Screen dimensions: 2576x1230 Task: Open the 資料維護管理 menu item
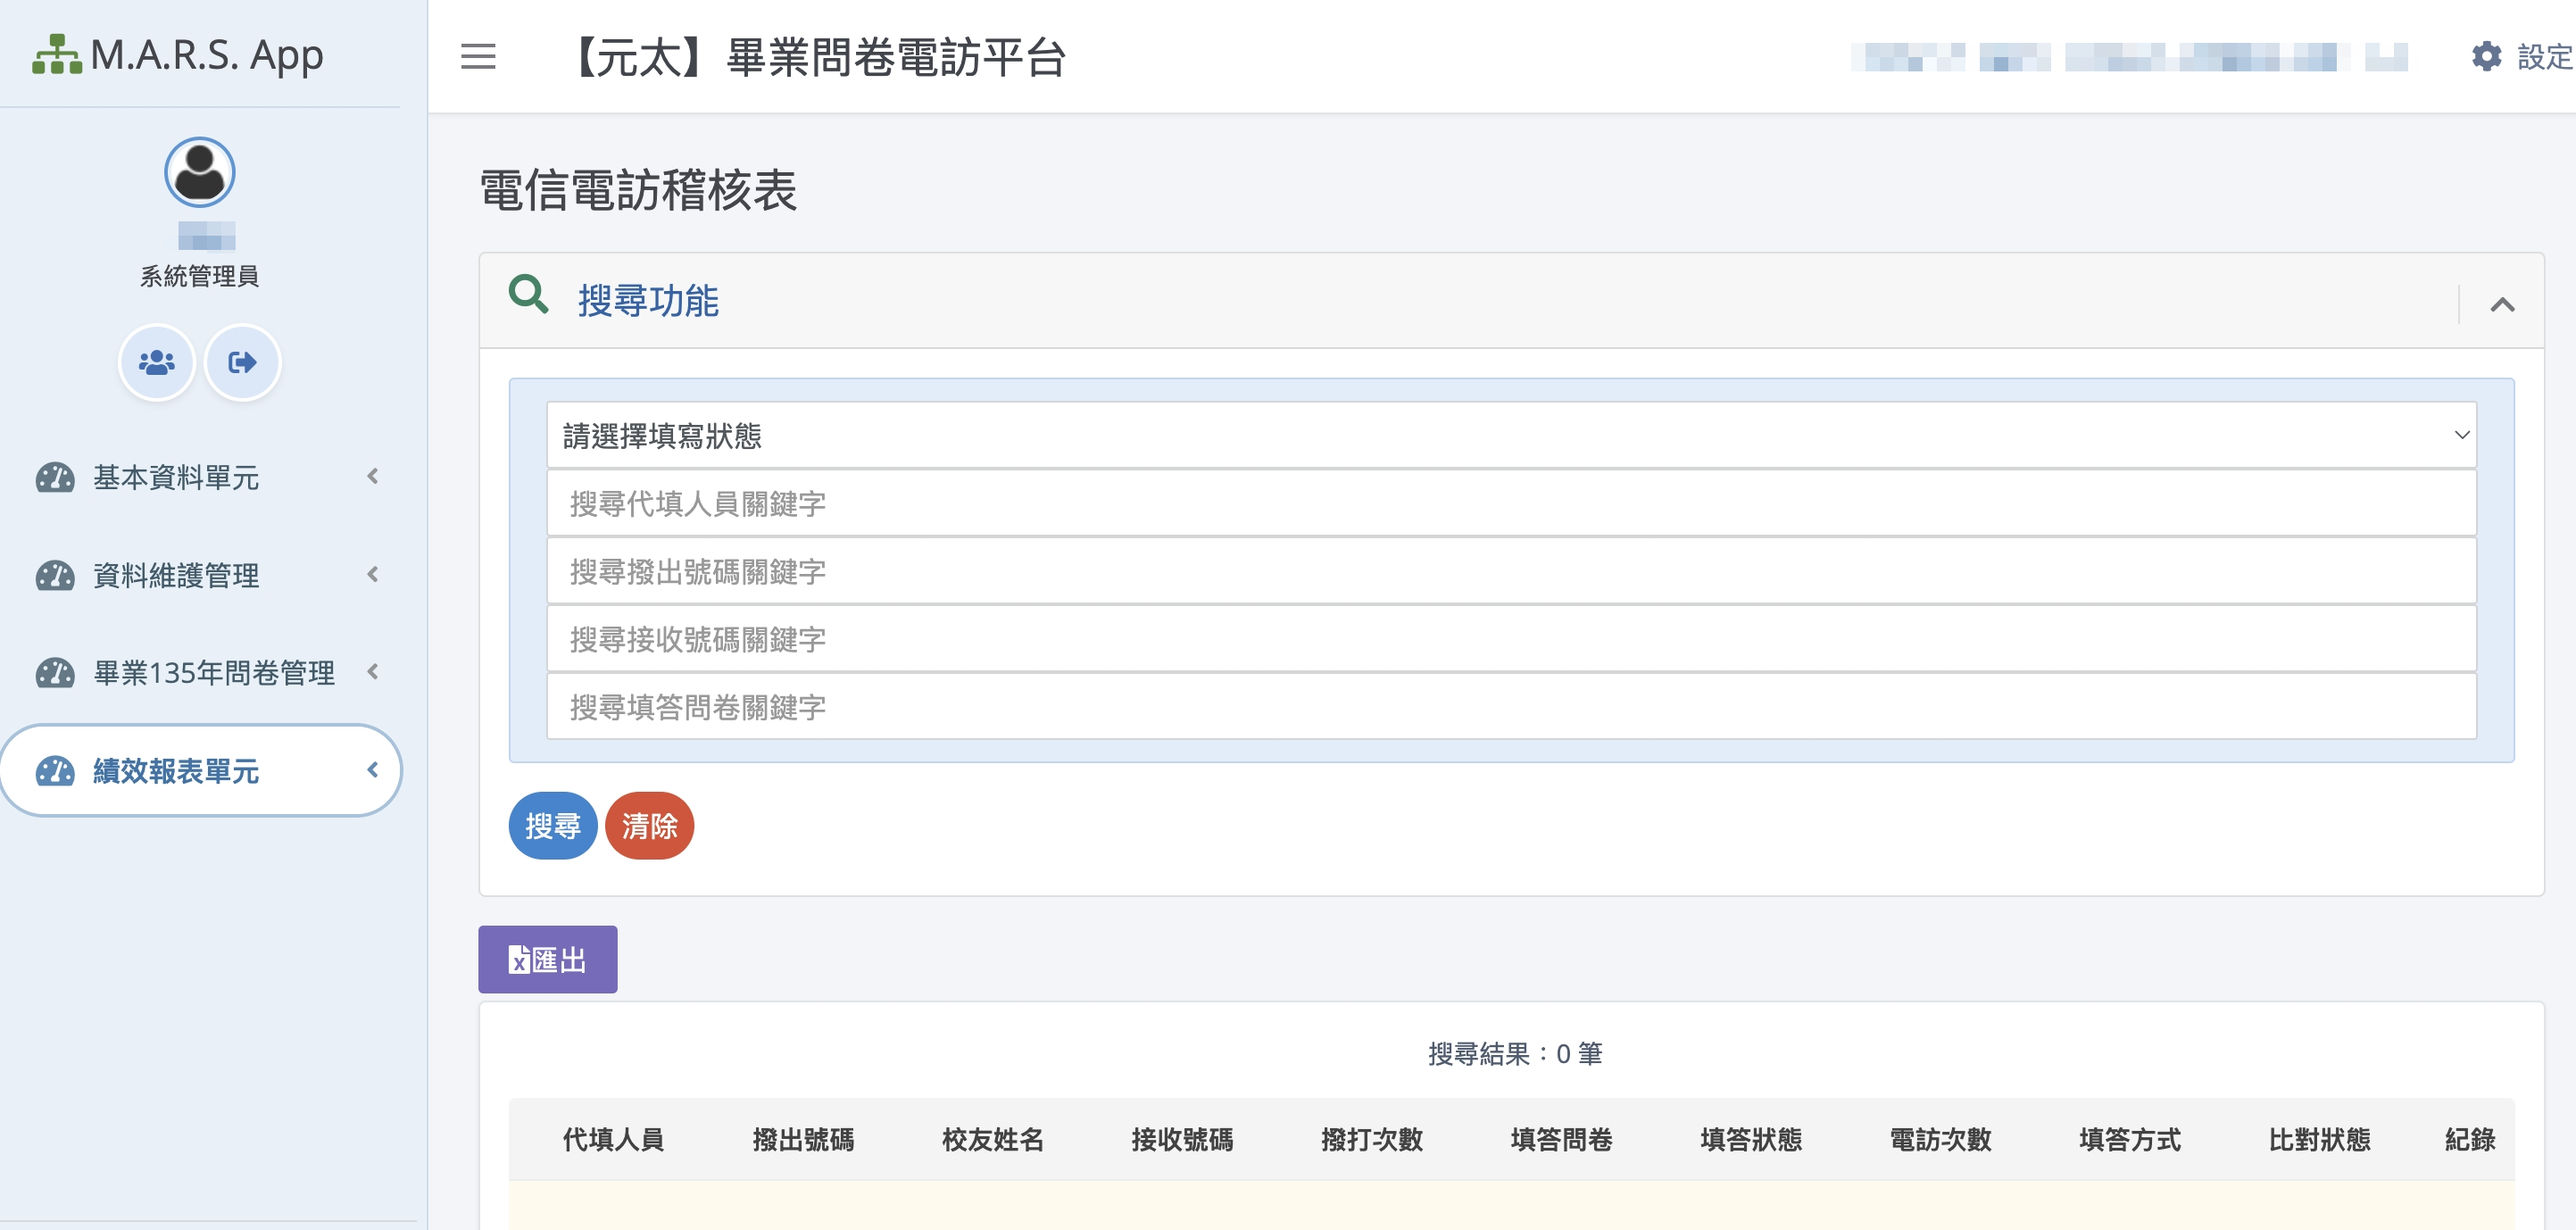point(200,576)
